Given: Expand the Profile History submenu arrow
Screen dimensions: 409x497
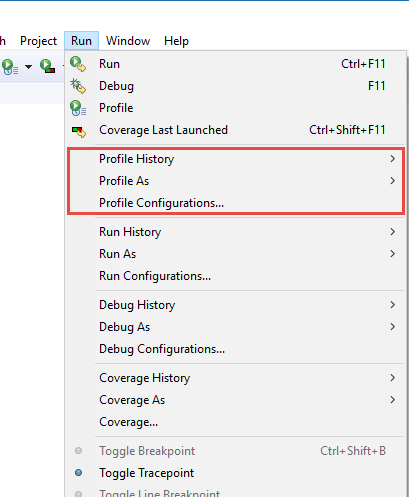Looking at the screenshot, I should [393, 159].
